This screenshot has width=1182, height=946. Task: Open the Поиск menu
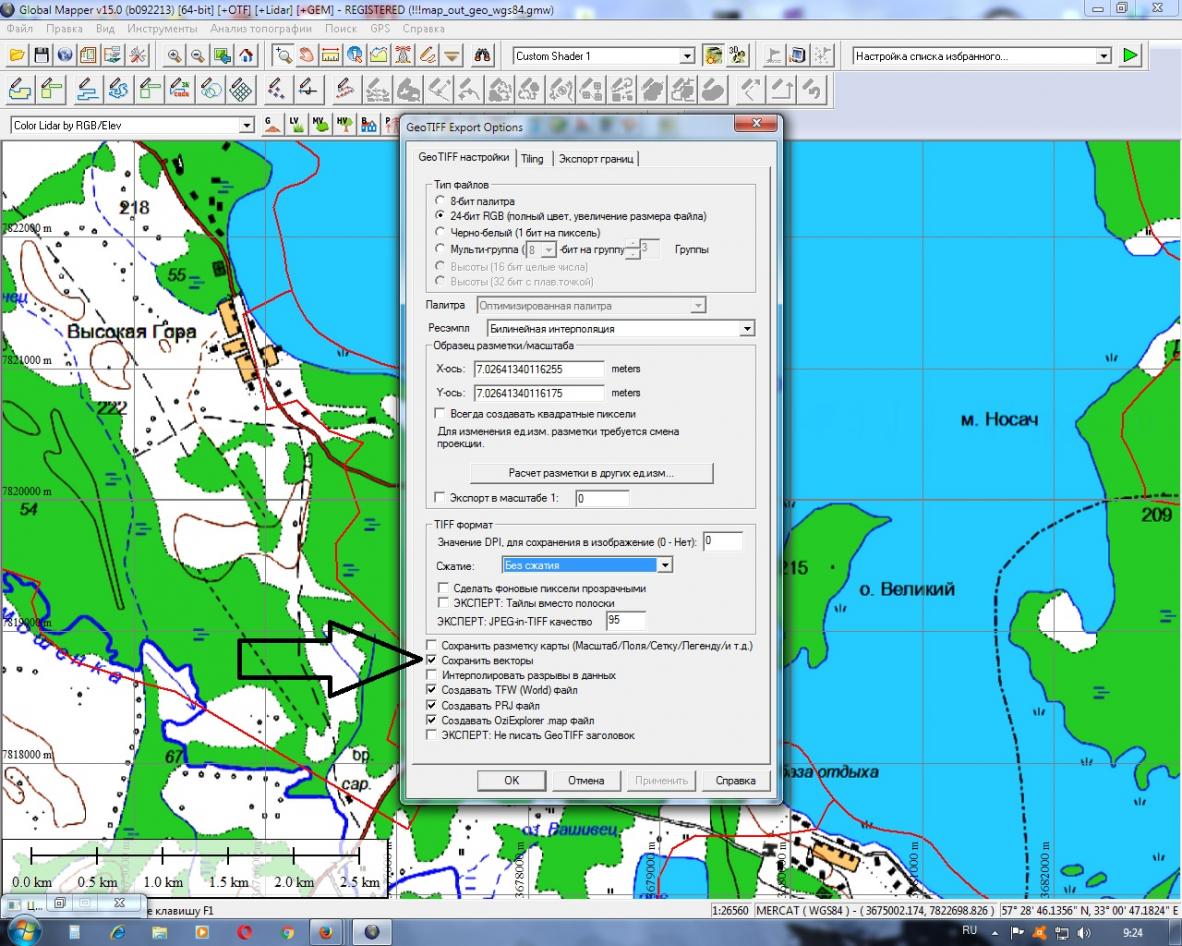tap(340, 29)
